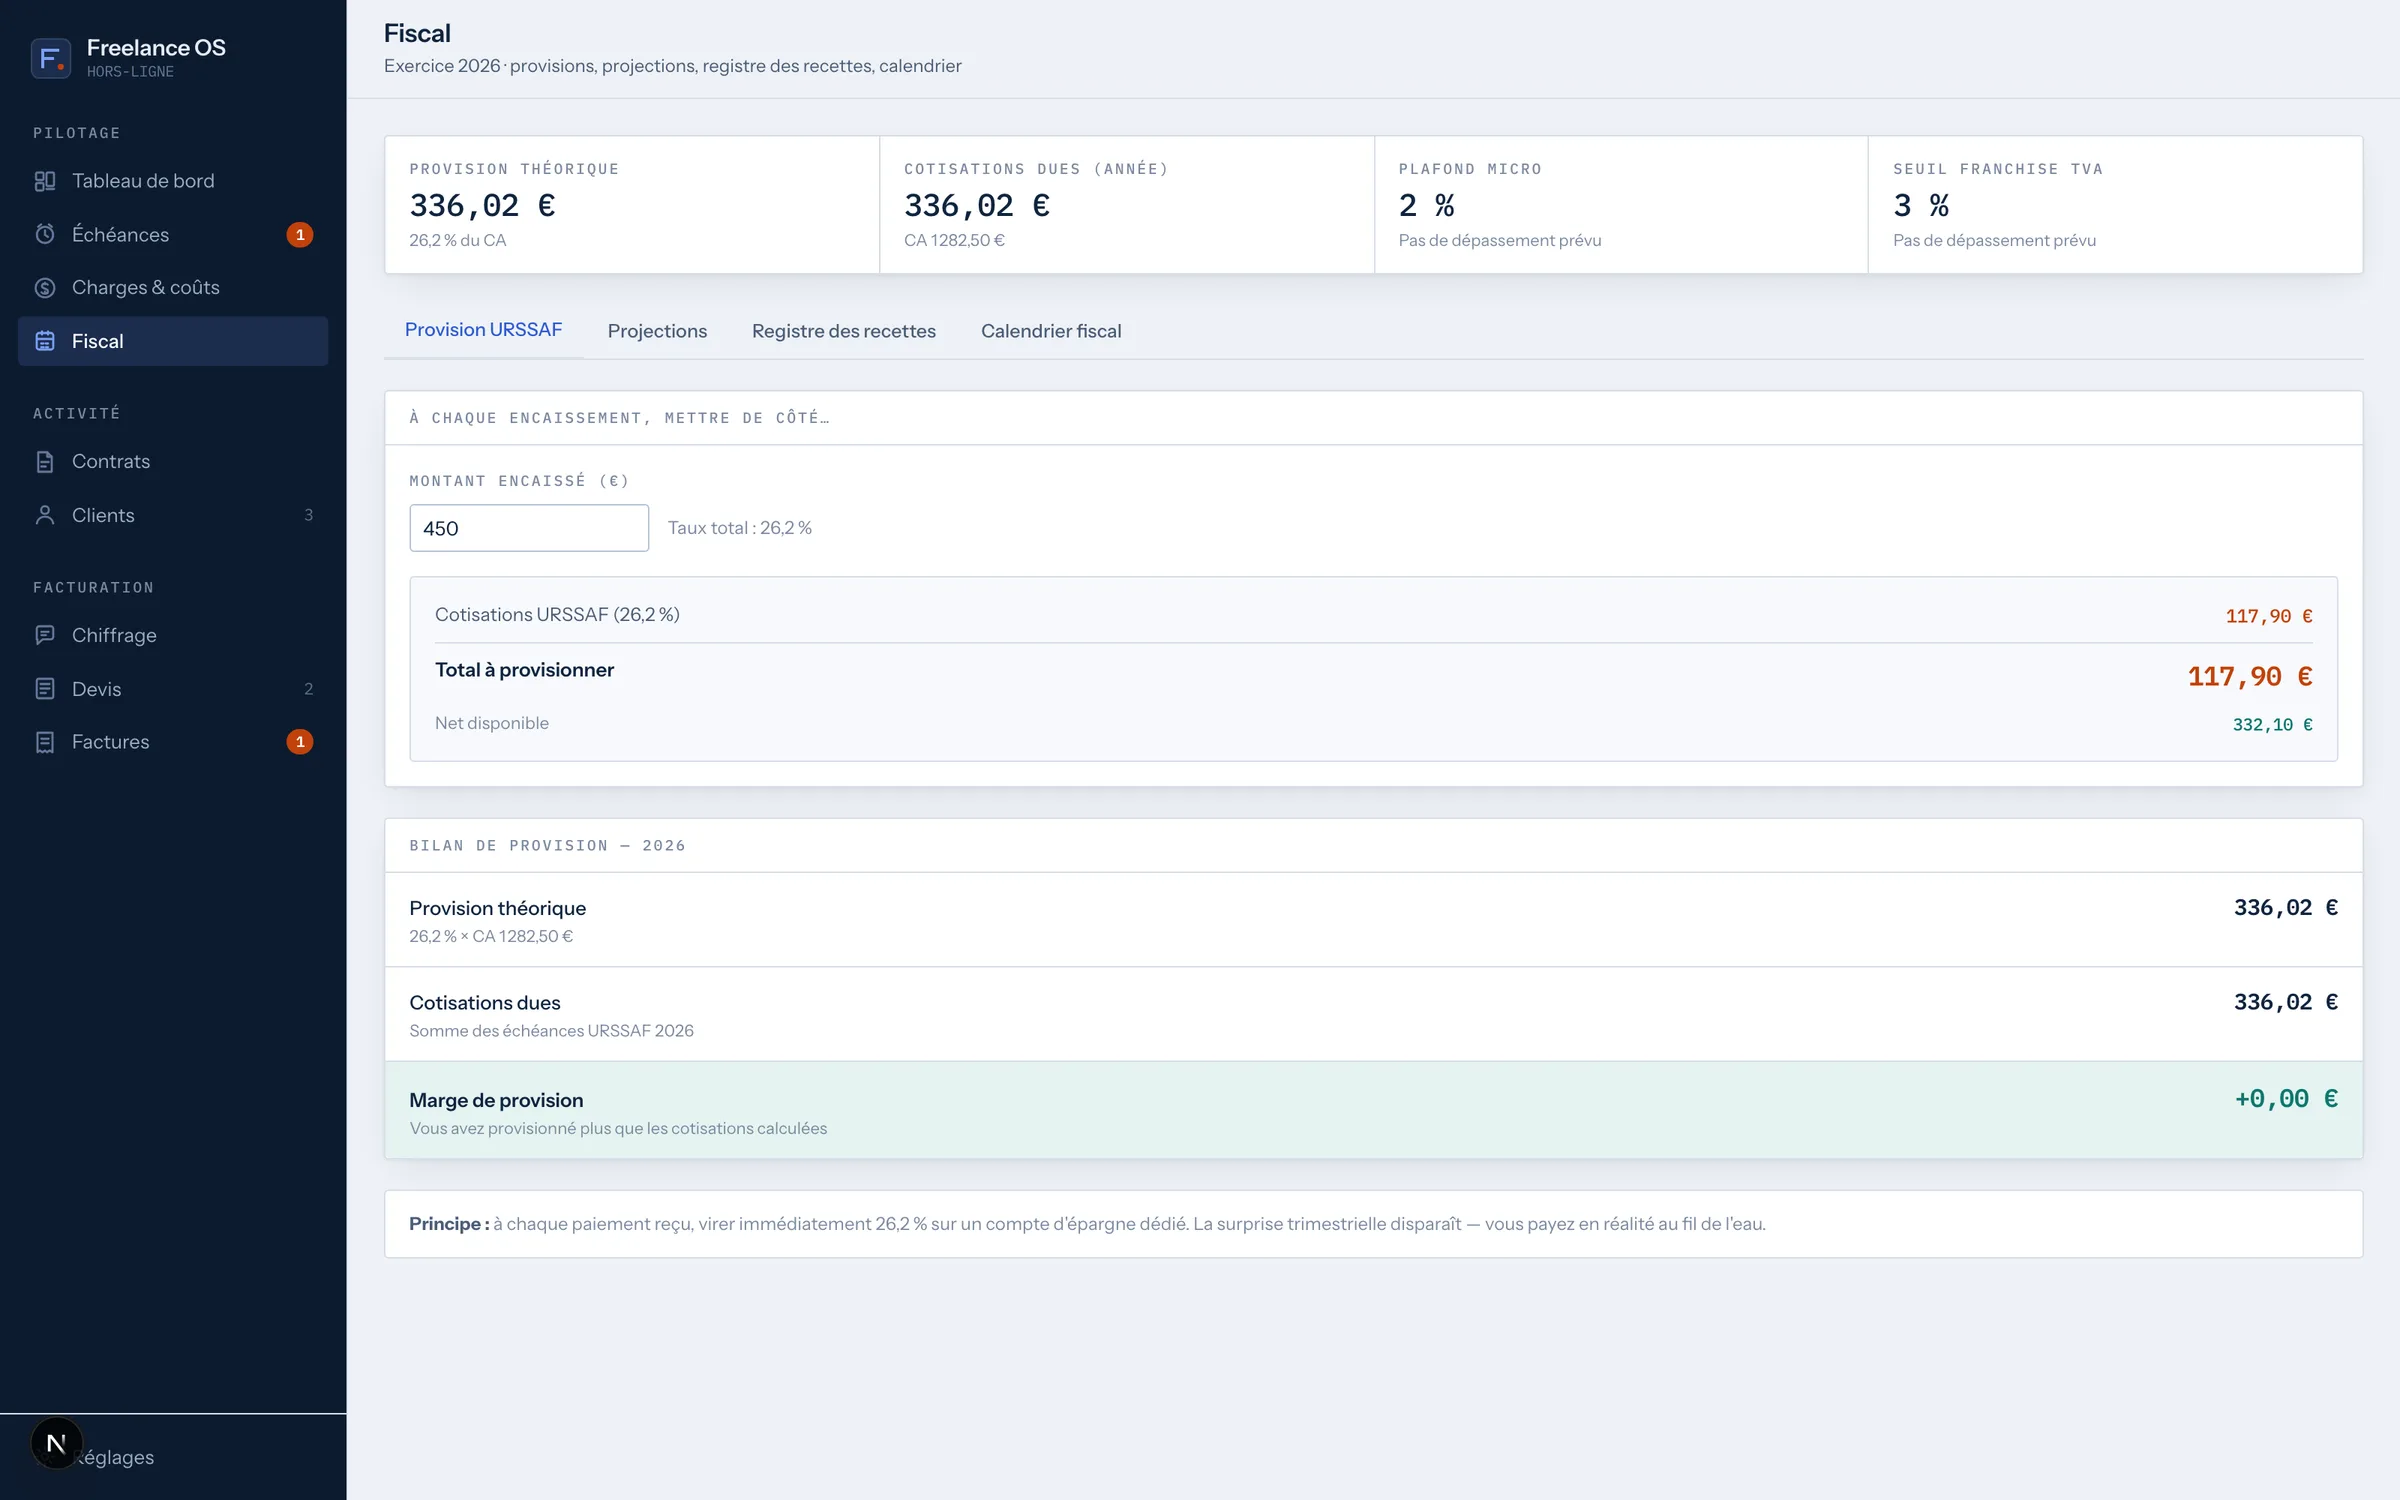Image resolution: width=2400 pixels, height=1500 pixels.
Task: Click the Échéances clock icon
Action: coord(45,234)
